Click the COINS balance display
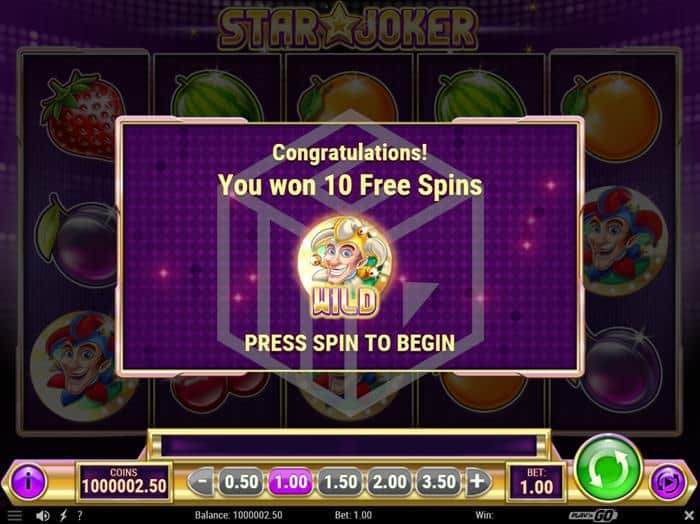This screenshot has height=524, width=700. [x=124, y=482]
